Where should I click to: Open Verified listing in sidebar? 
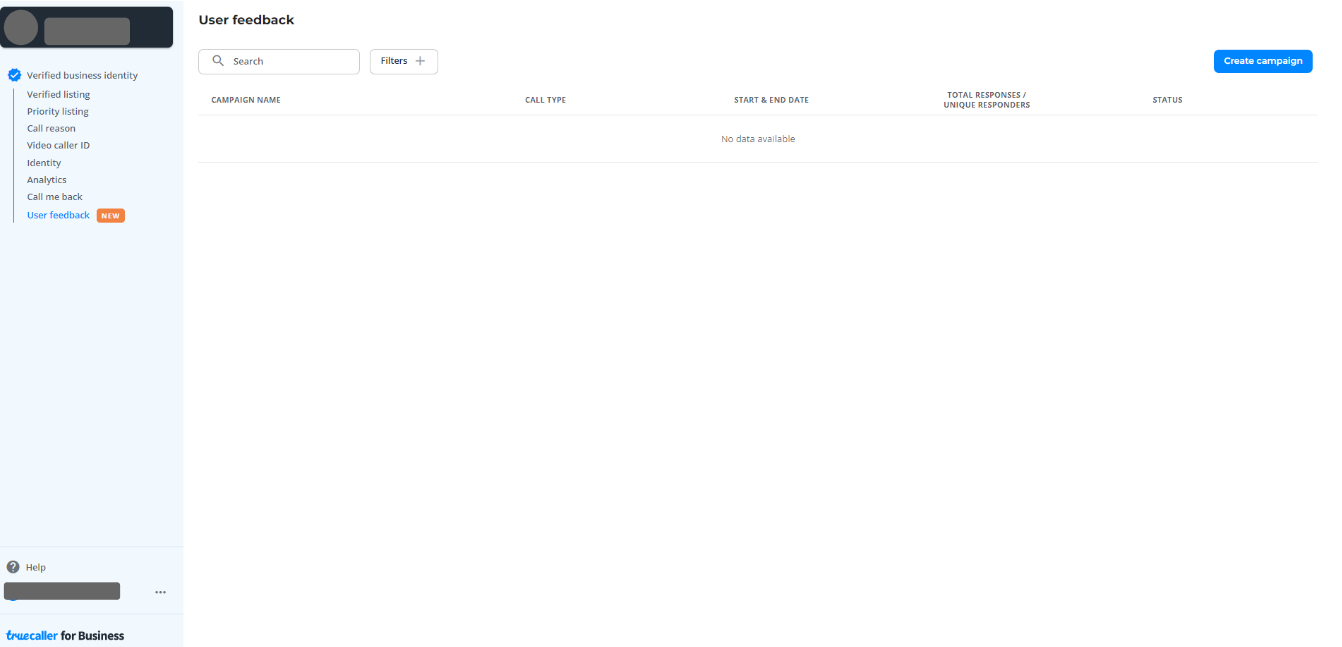tap(58, 94)
